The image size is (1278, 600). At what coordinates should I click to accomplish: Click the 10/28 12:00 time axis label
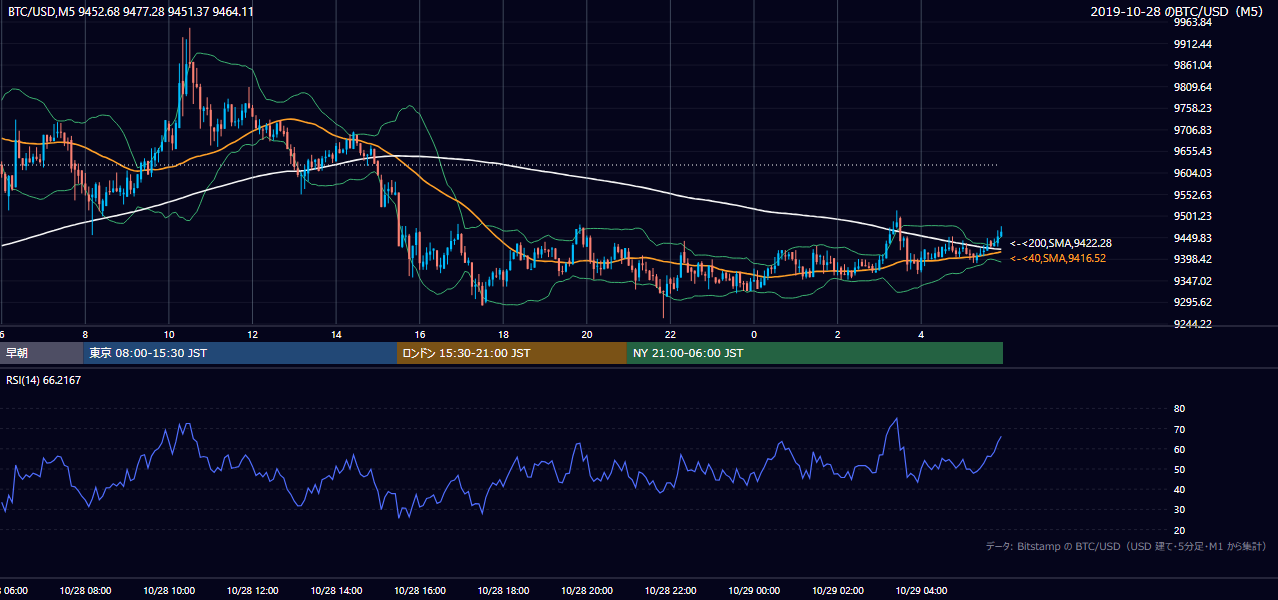pos(252,591)
